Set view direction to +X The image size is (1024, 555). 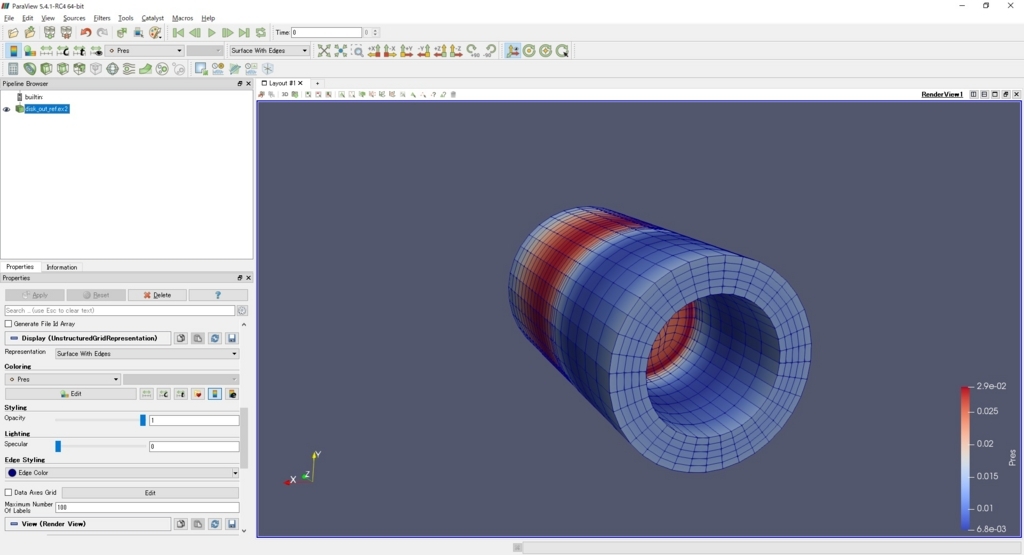(x=374, y=51)
